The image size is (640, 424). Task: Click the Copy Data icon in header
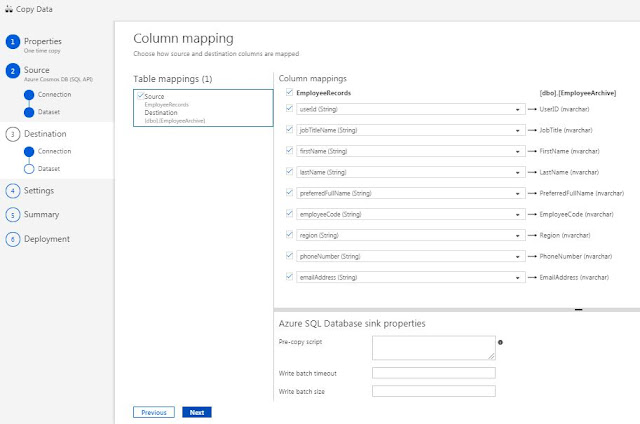(9, 9)
